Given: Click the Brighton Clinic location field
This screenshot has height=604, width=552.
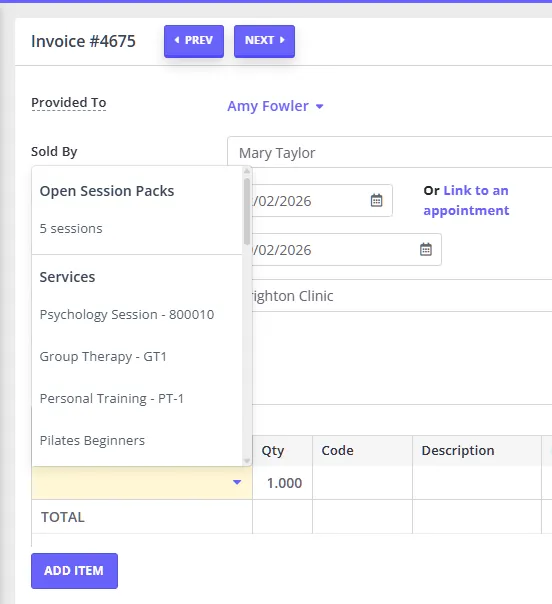Looking at the screenshot, I should point(402,295).
